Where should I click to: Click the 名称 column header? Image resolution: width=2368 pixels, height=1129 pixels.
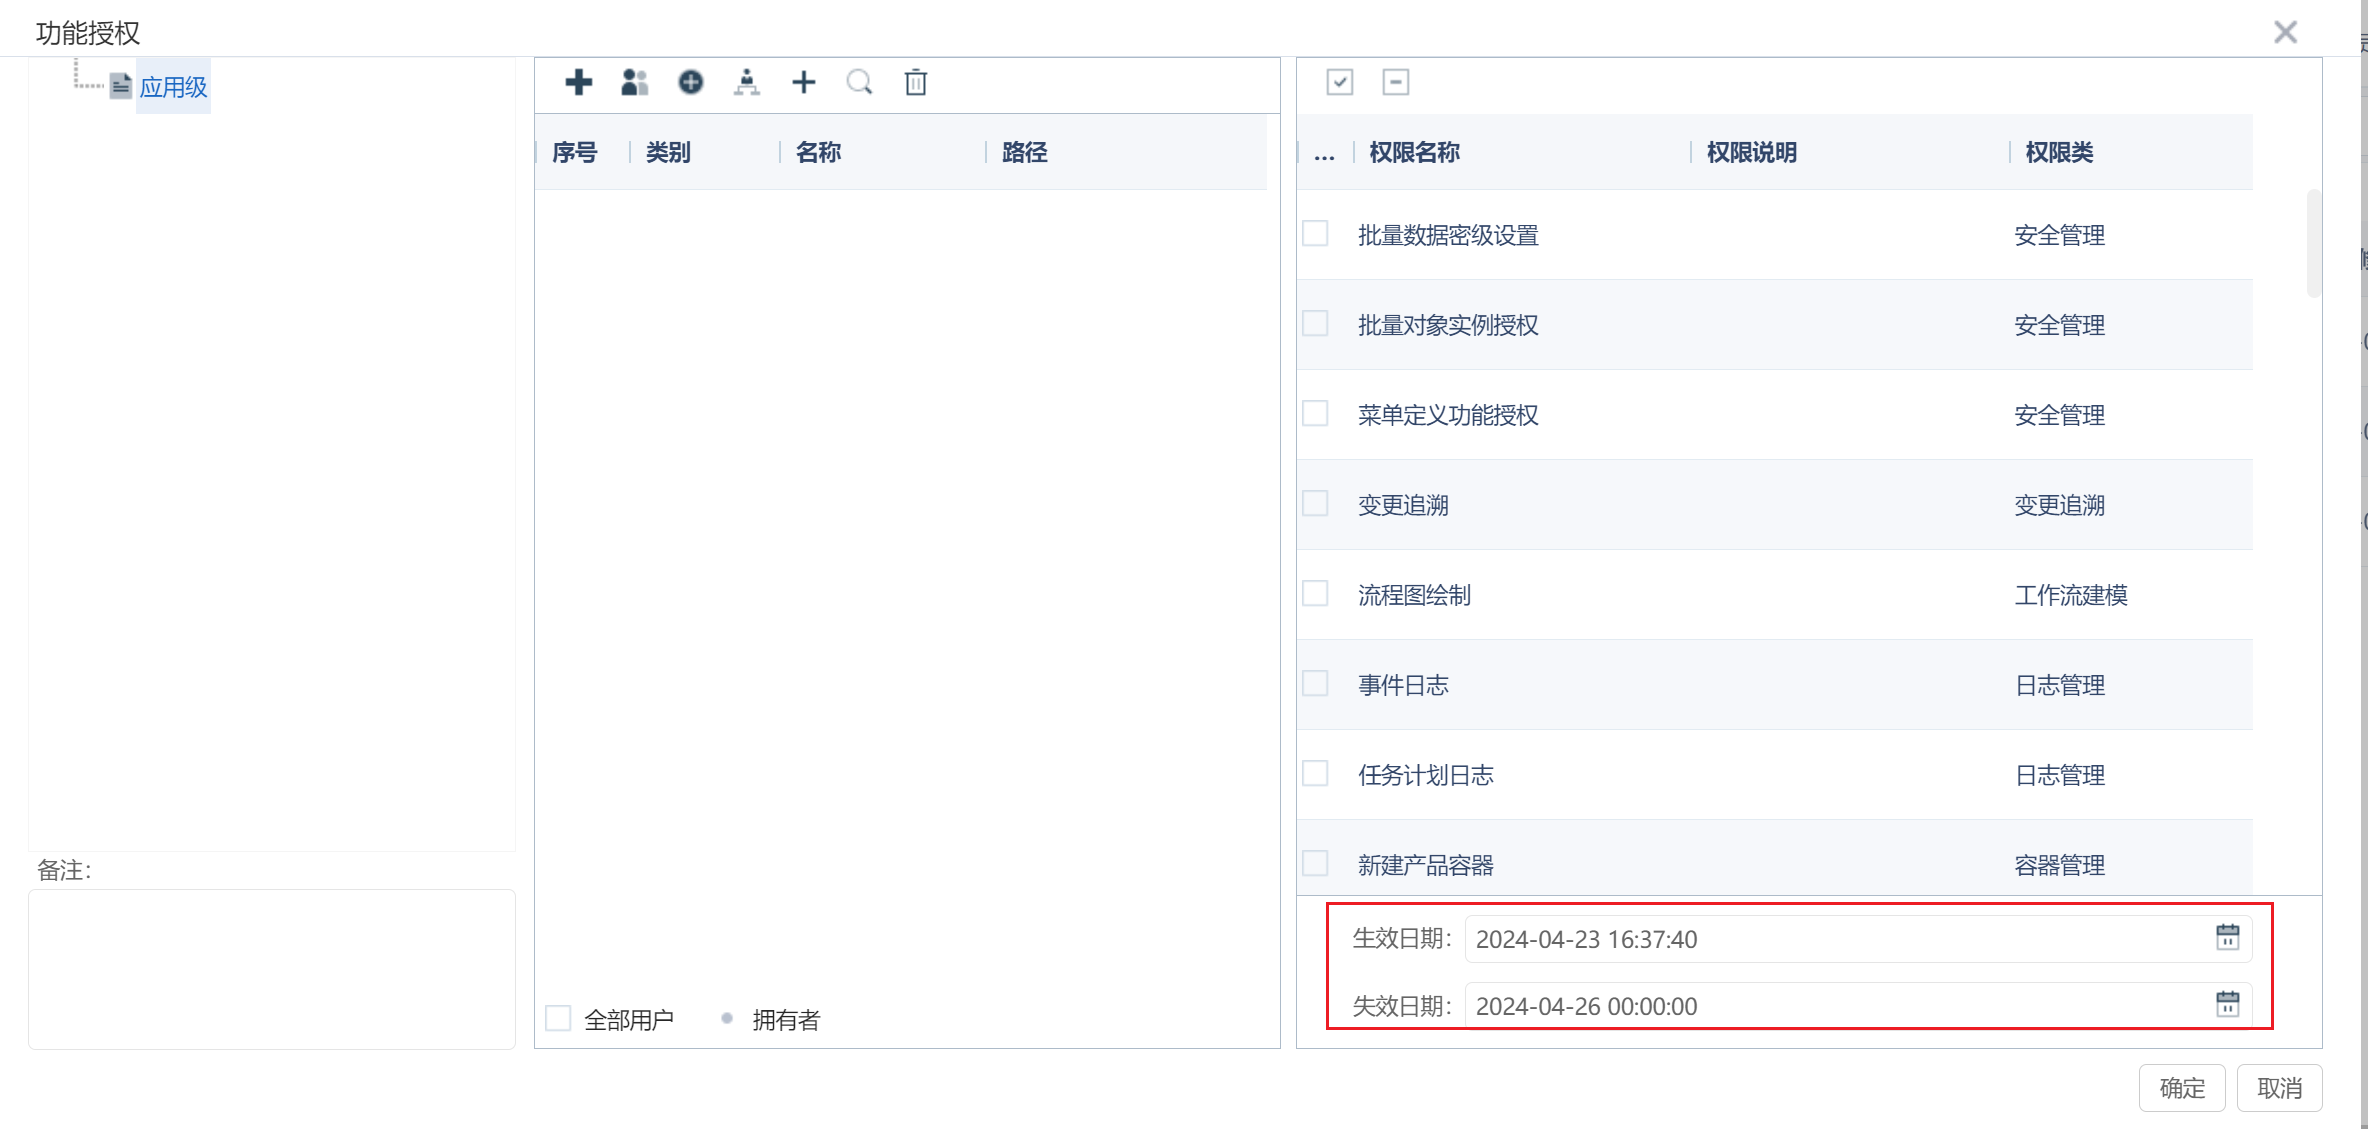[x=818, y=152]
